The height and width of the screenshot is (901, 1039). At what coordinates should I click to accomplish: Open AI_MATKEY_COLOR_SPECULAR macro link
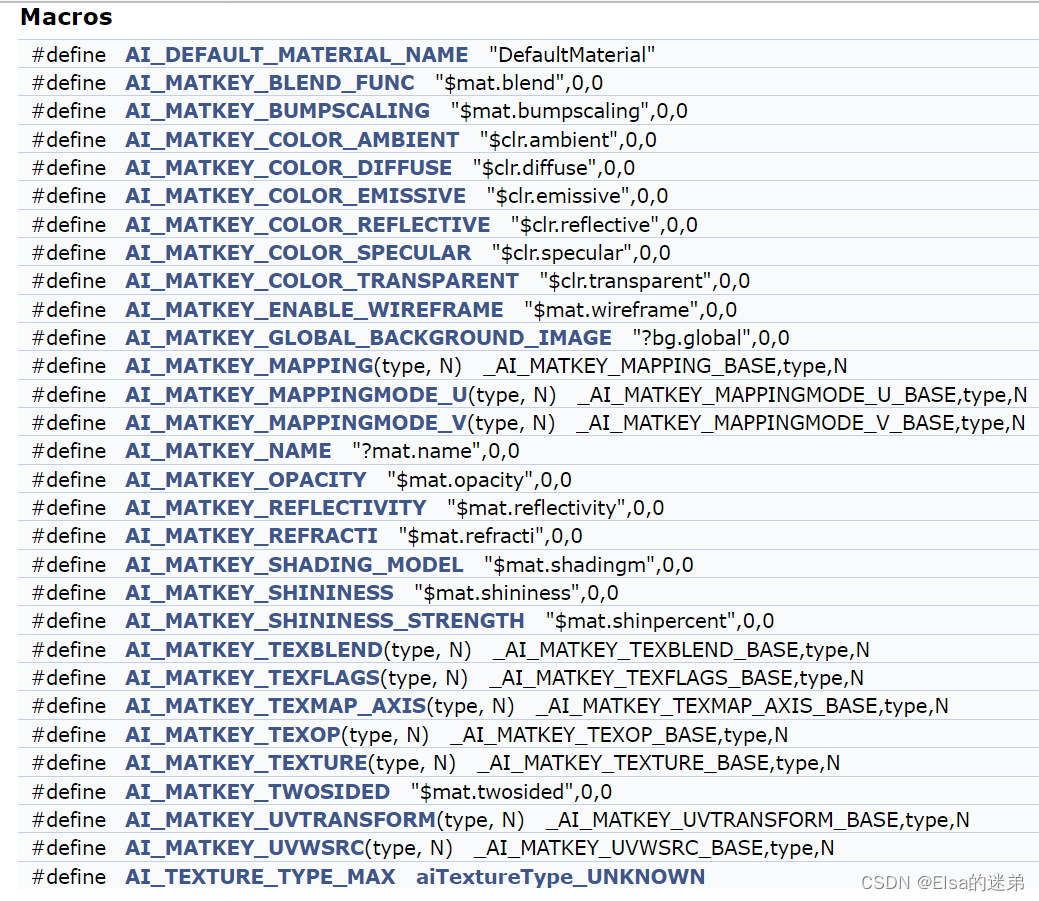298,253
